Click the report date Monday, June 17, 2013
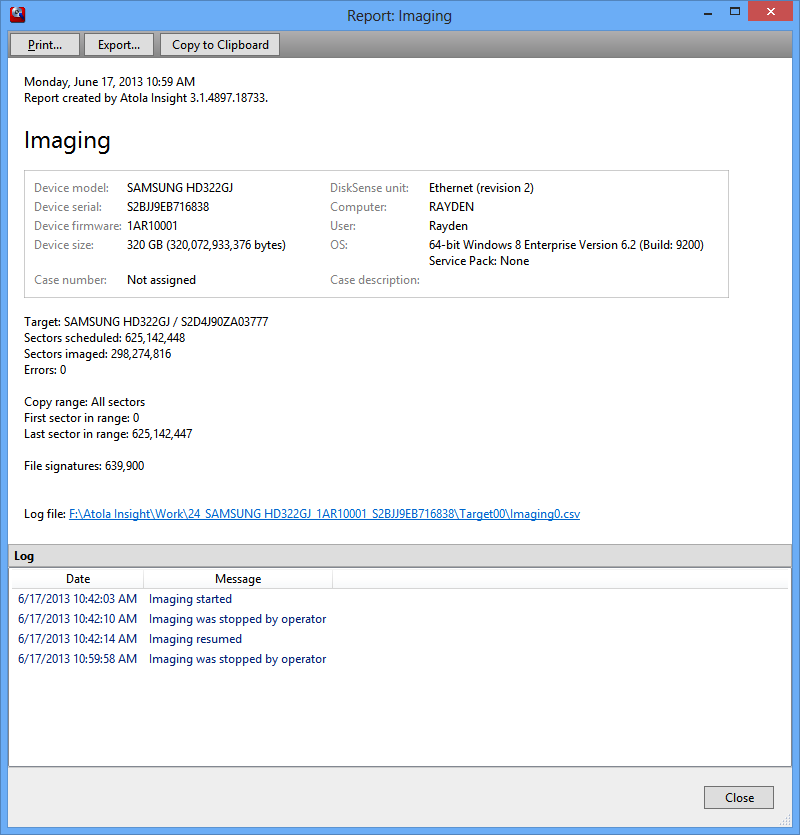The image size is (800, 835). [109, 82]
